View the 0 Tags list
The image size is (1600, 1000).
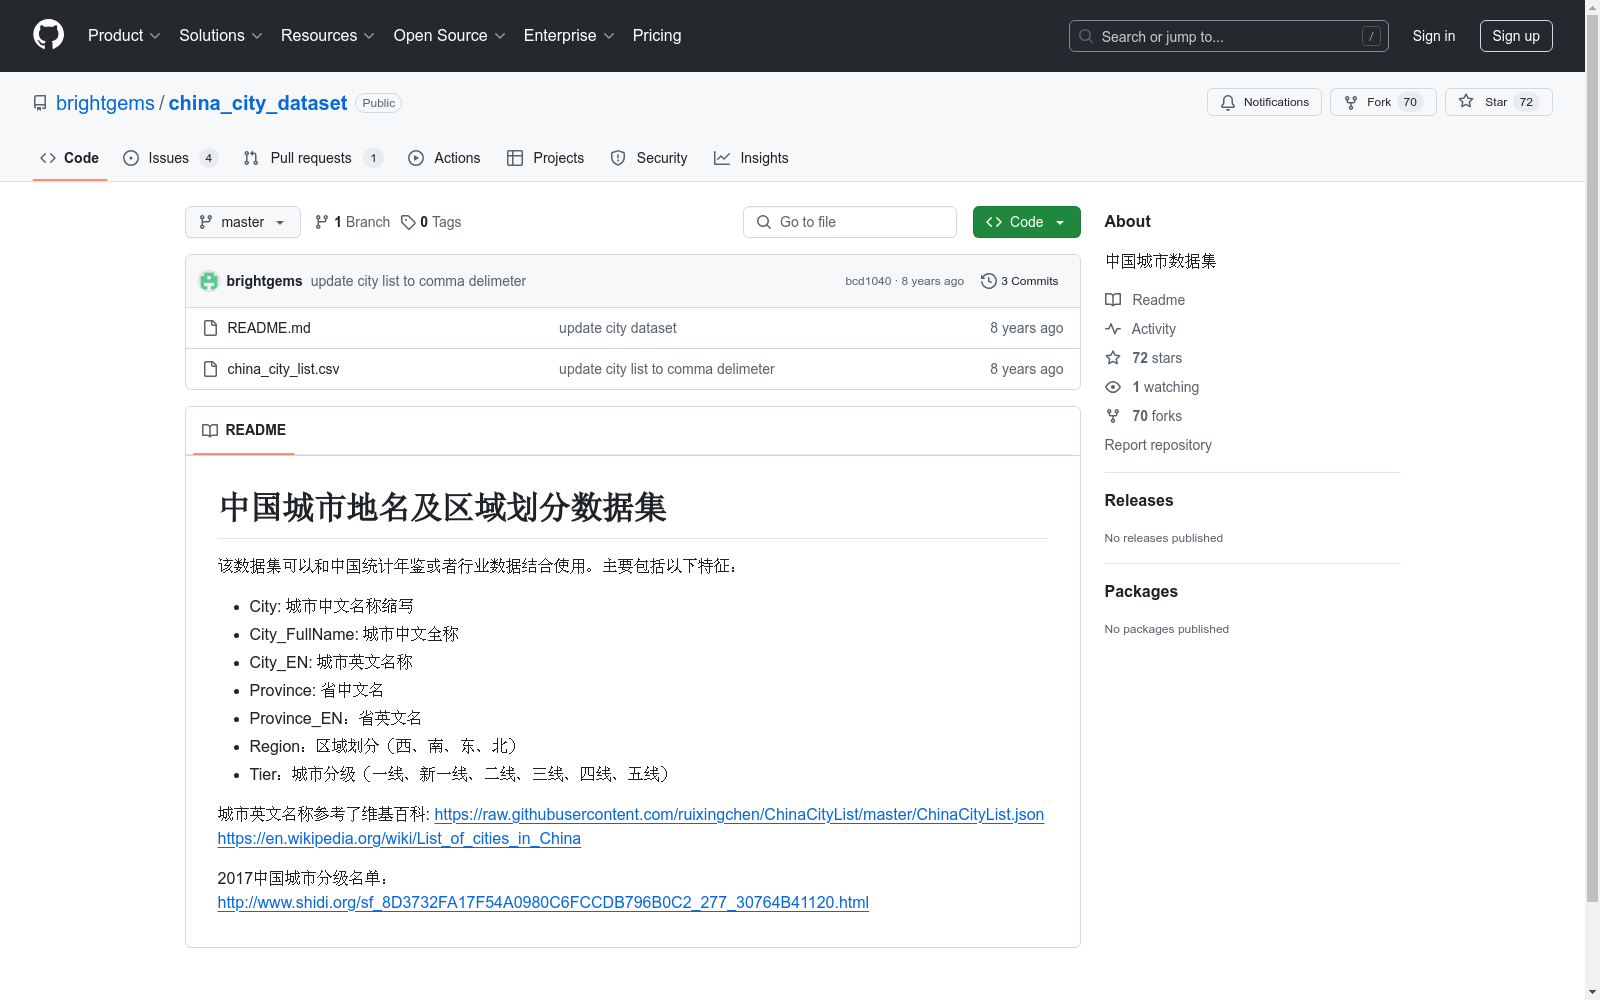click(431, 222)
